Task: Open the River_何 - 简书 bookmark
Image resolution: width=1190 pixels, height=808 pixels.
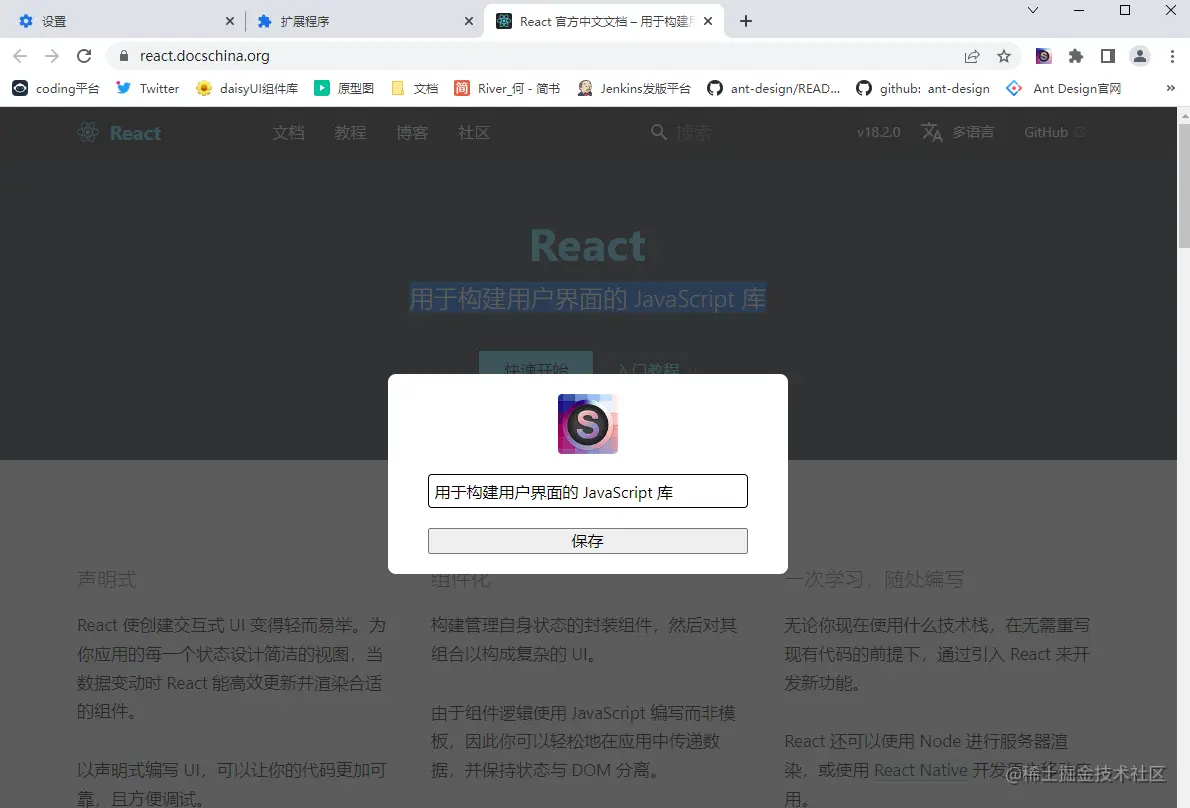Action: pos(507,88)
